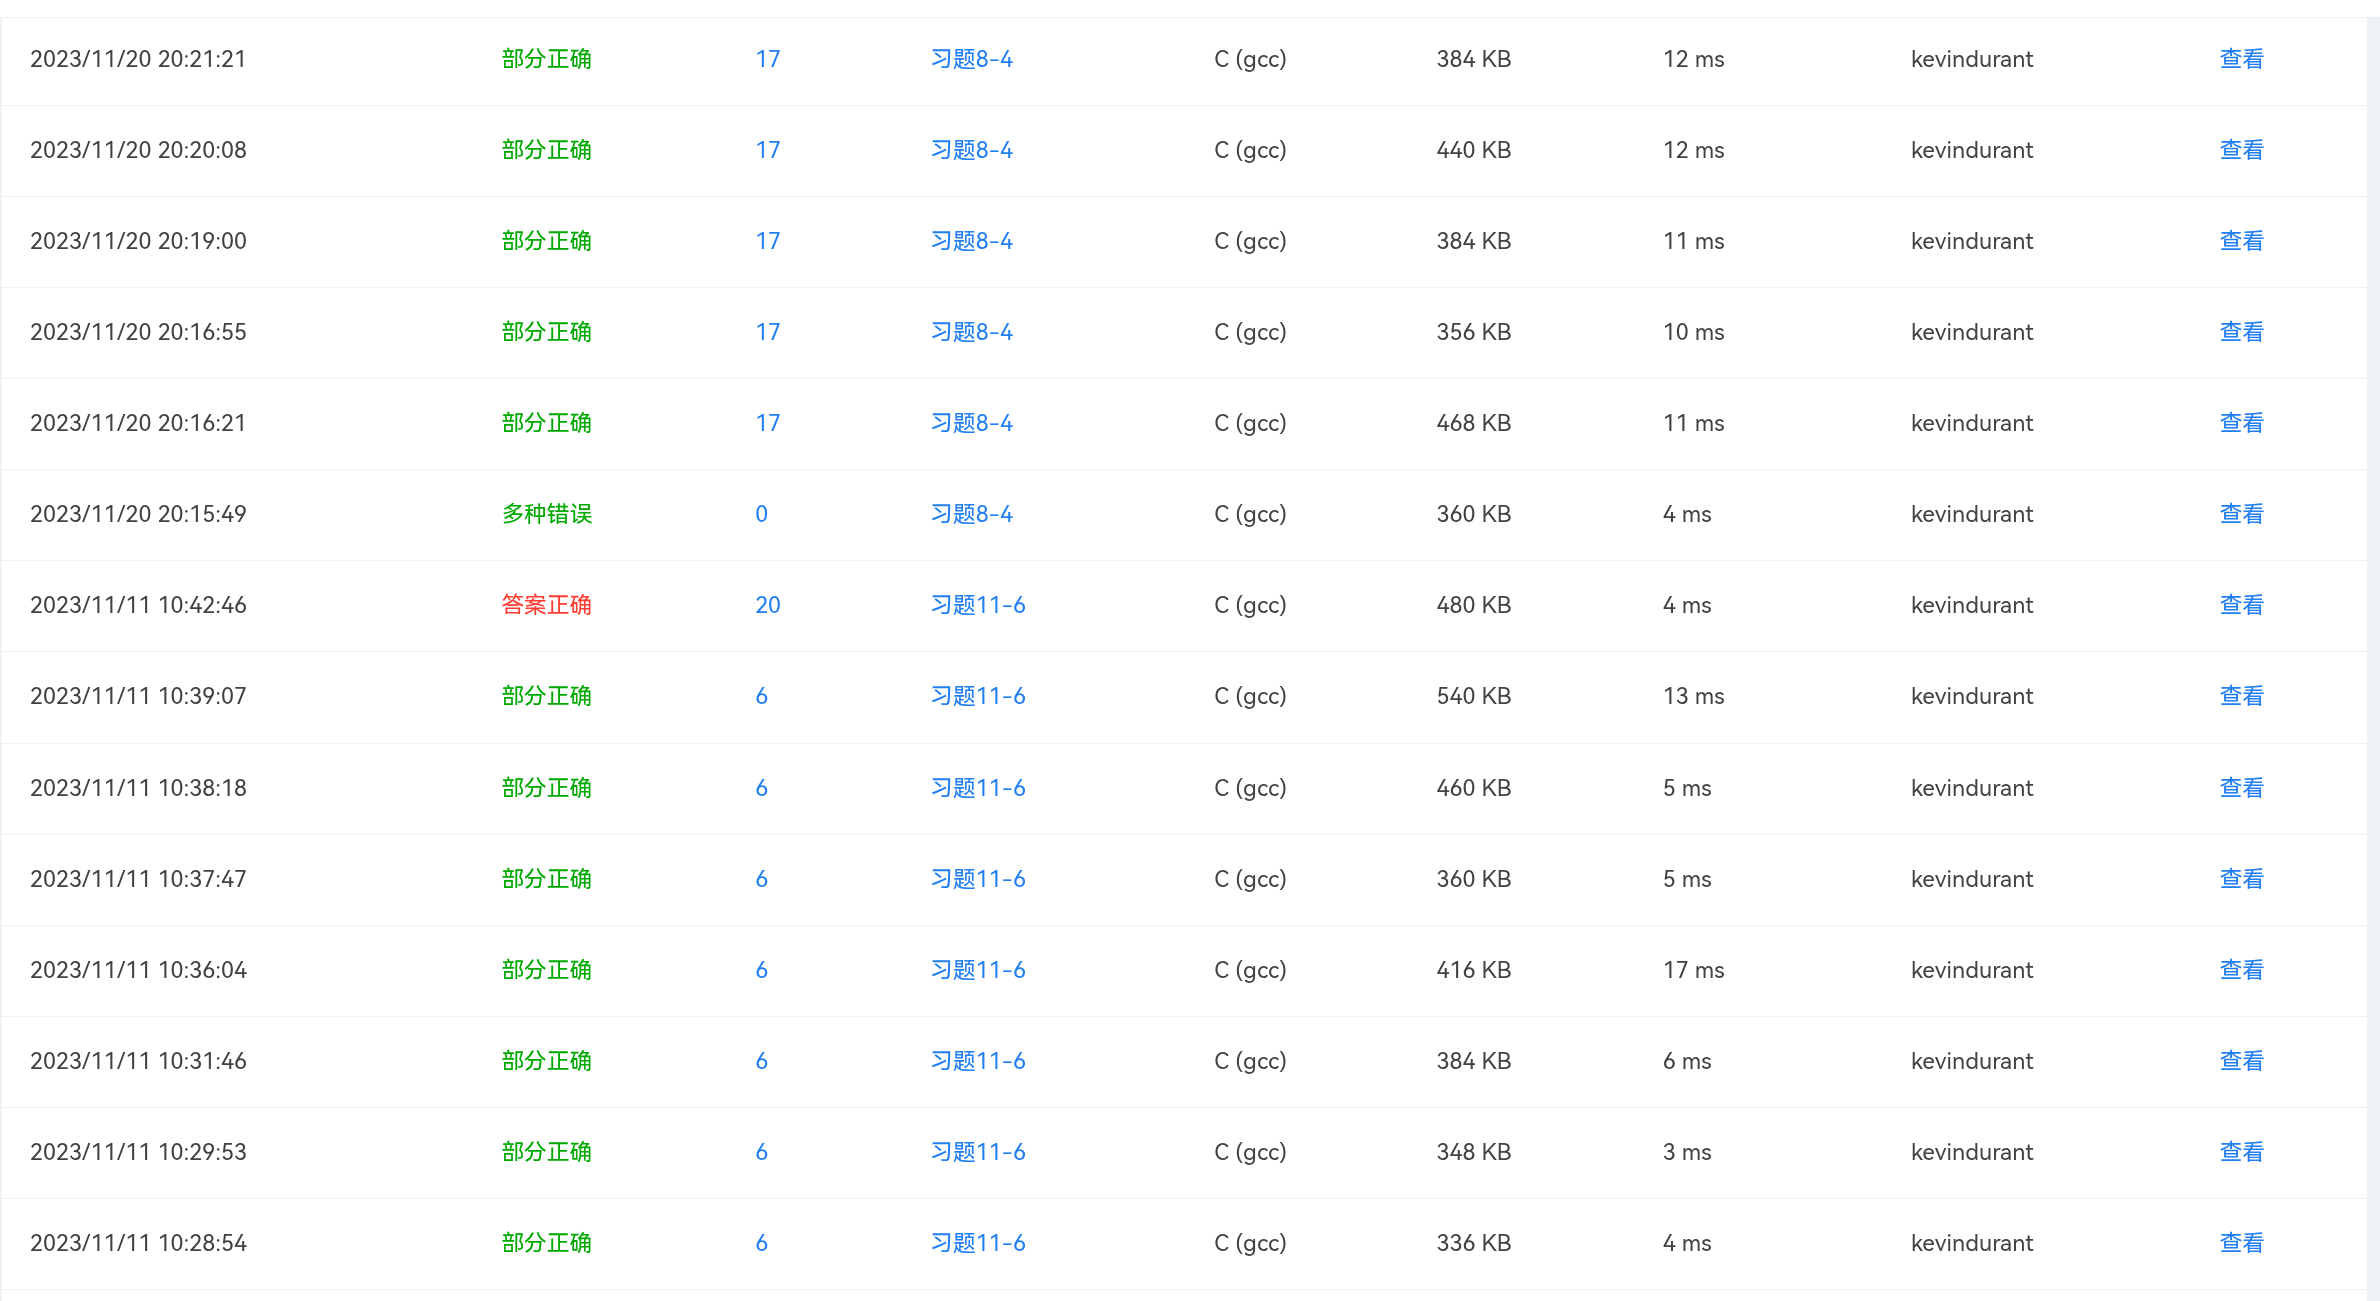Open 查看 for the 20:21:21 submission
Image resolution: width=2380 pixels, height=1301 pixels.
tap(2241, 59)
